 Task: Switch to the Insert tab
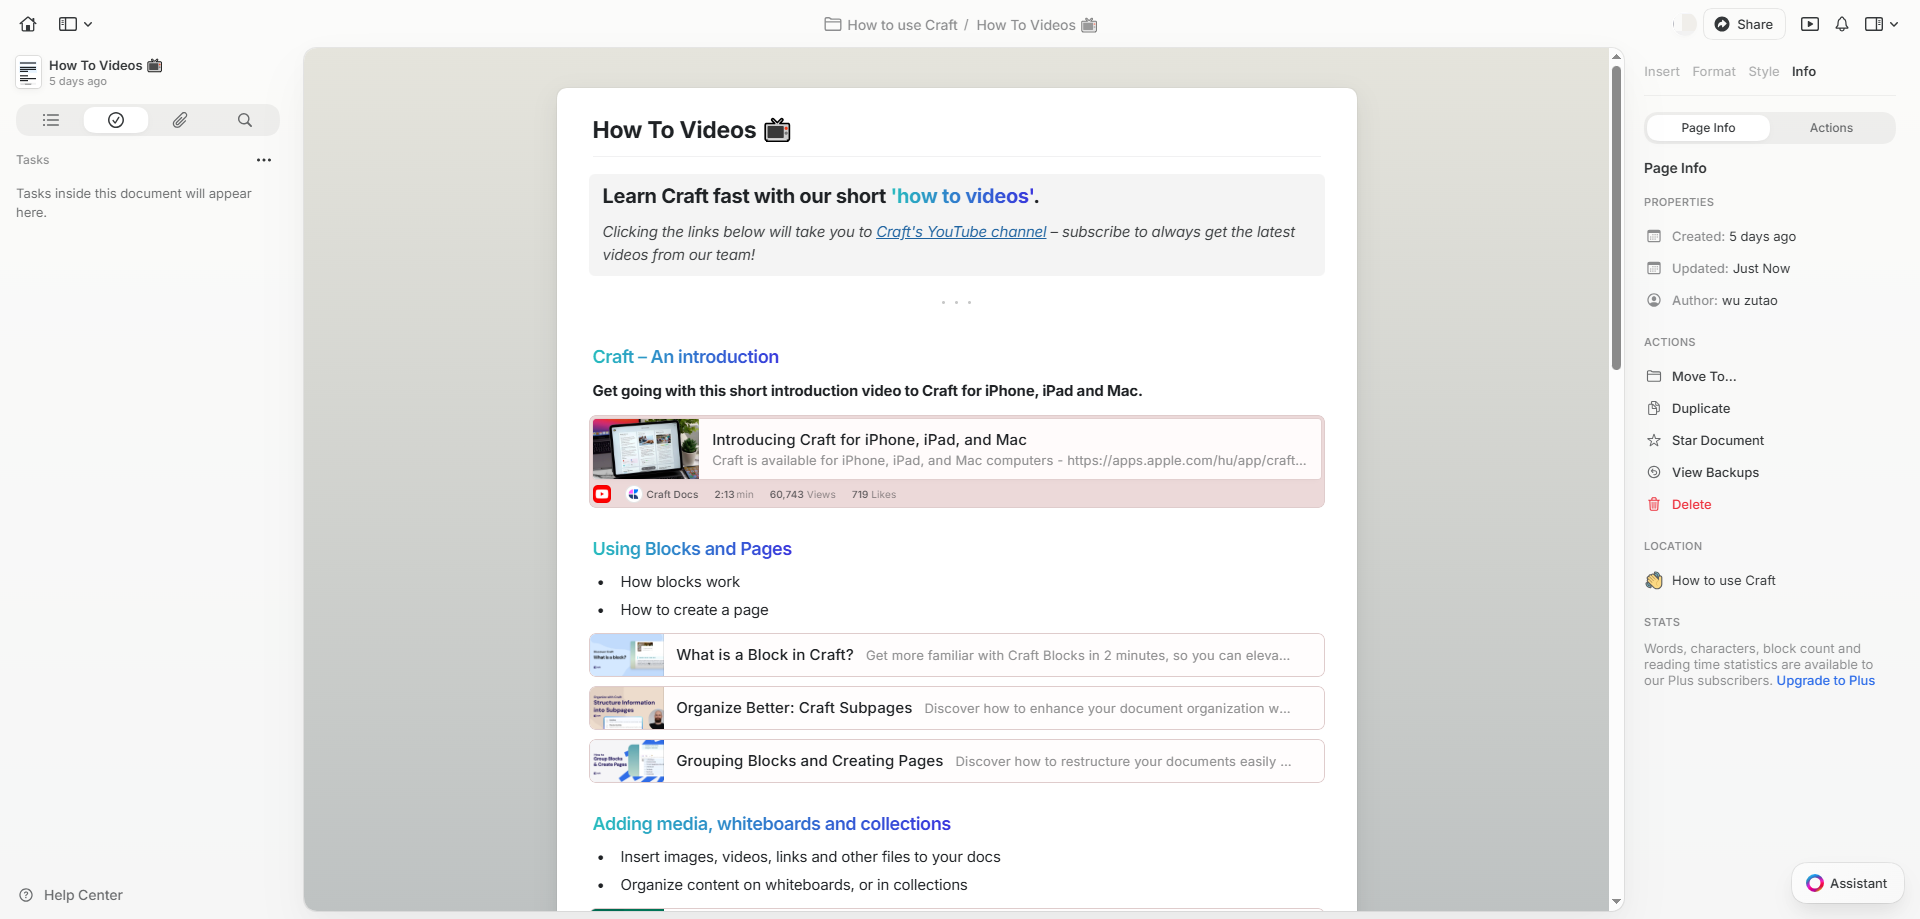[1661, 71]
